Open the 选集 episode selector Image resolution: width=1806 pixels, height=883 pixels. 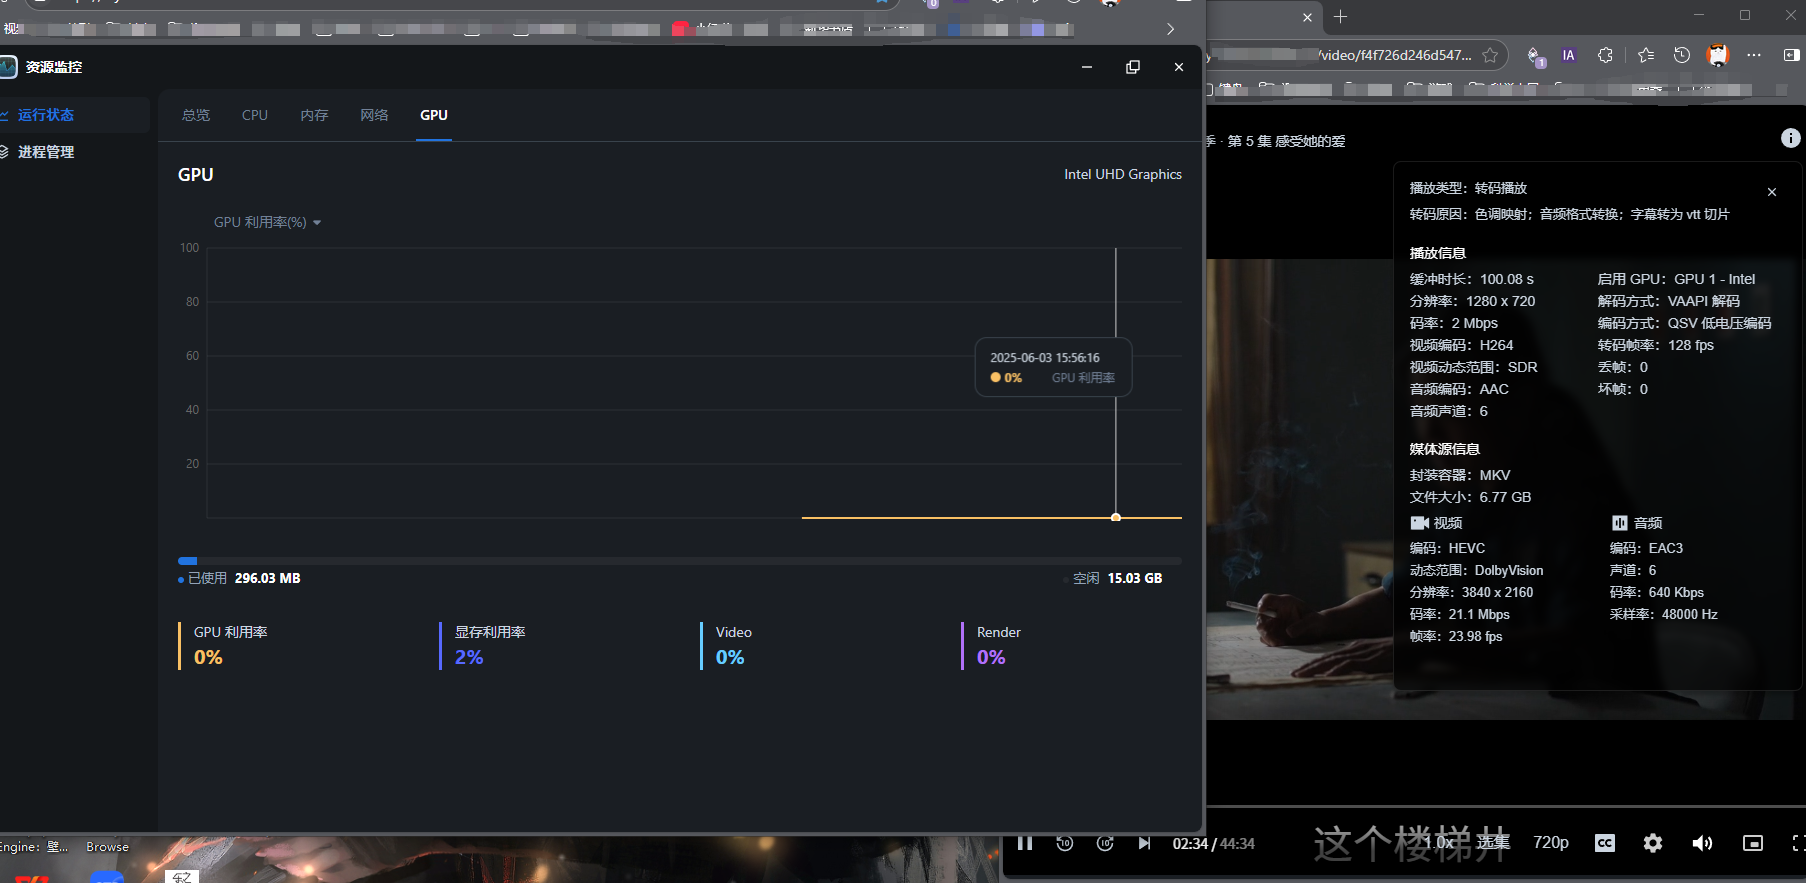click(1493, 843)
